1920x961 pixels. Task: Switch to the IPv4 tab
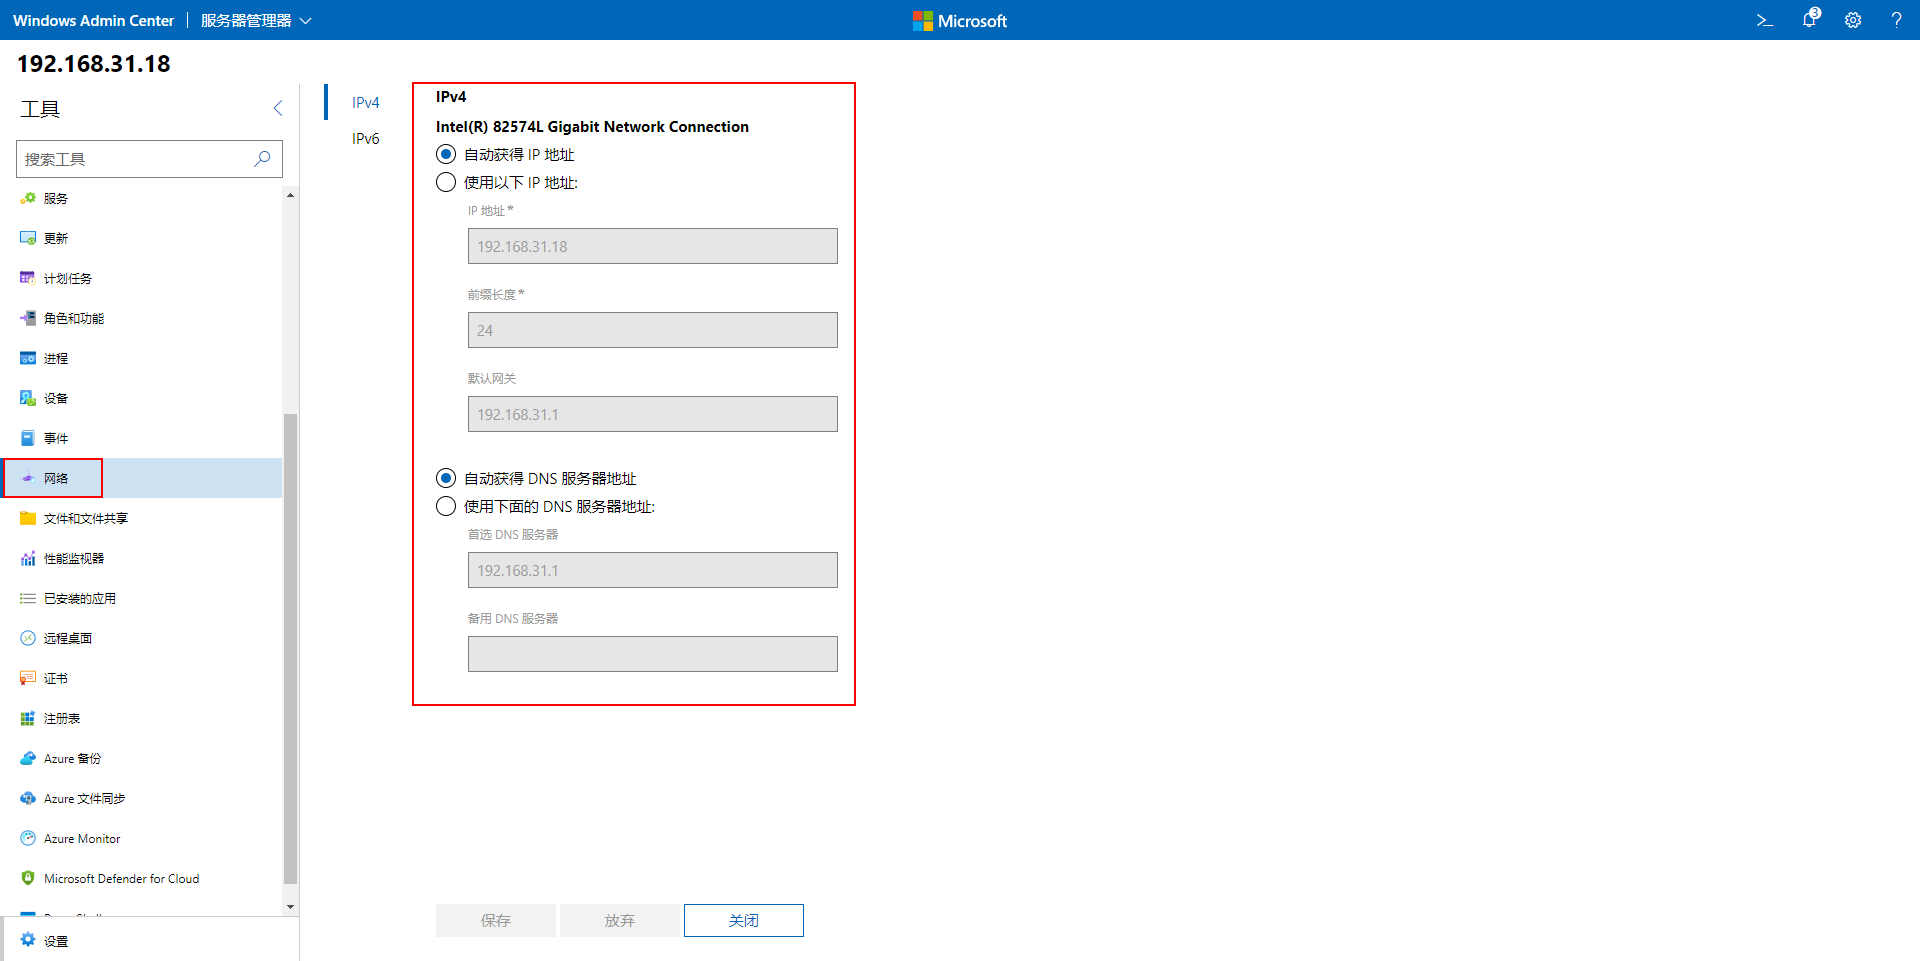366,102
